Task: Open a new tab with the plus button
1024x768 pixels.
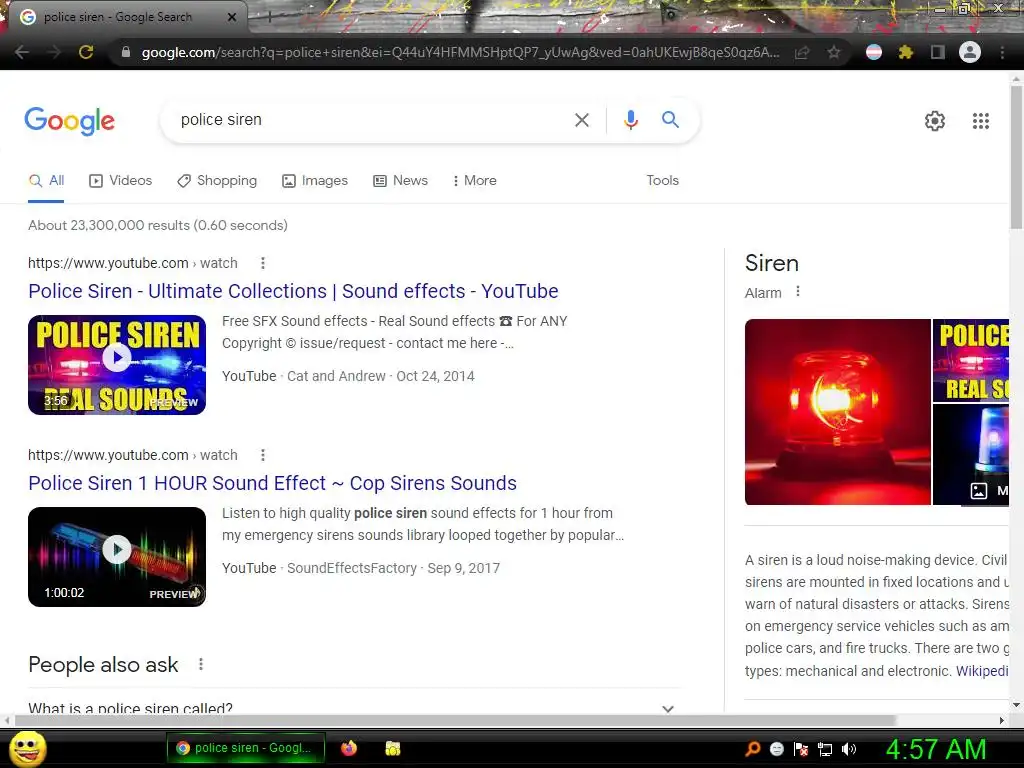Action: coord(269,18)
